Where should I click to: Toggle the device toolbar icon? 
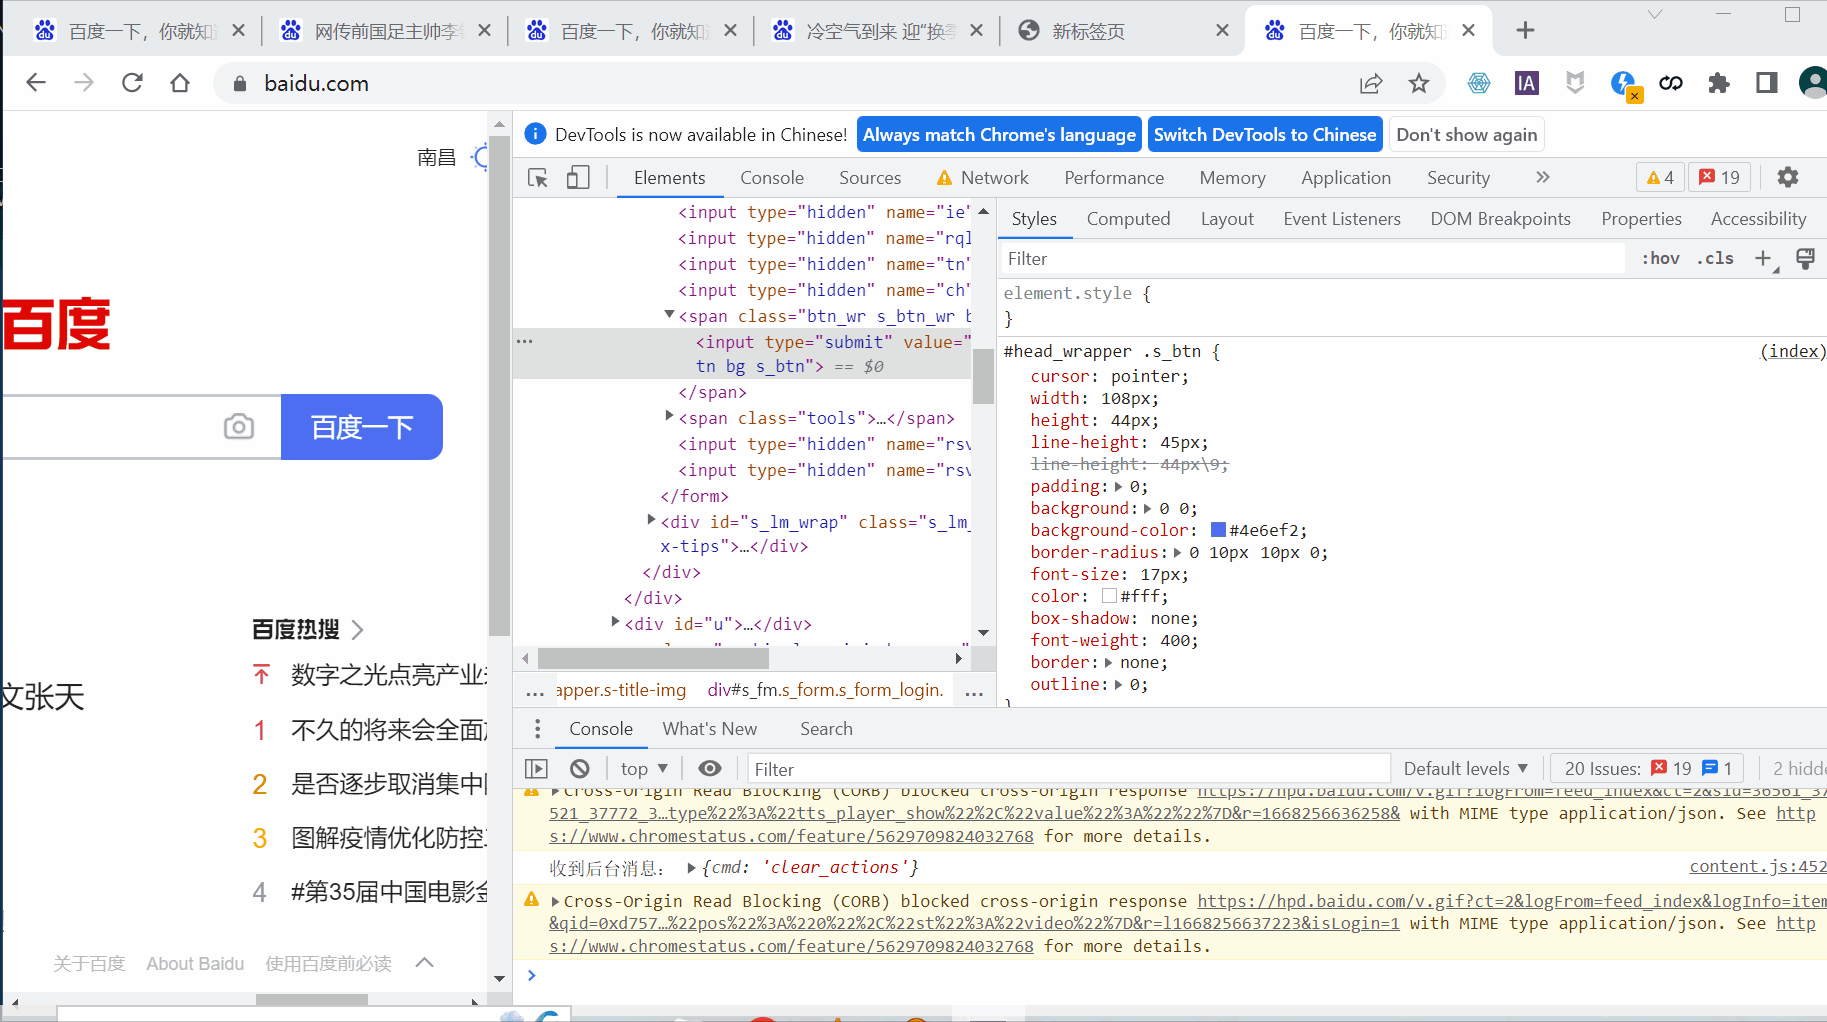(x=578, y=178)
